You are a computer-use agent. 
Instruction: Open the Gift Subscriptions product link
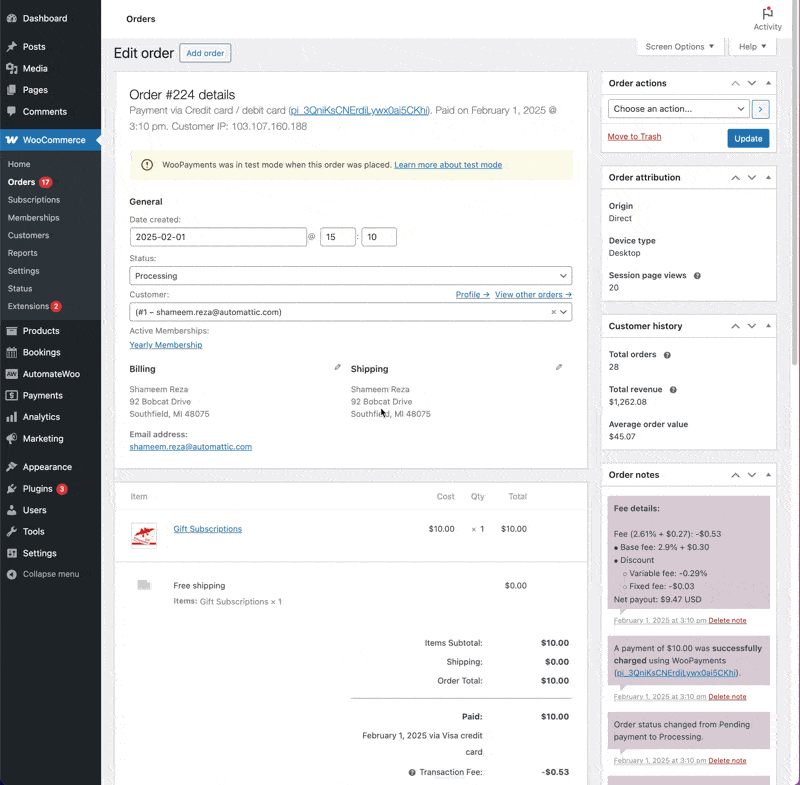point(208,529)
